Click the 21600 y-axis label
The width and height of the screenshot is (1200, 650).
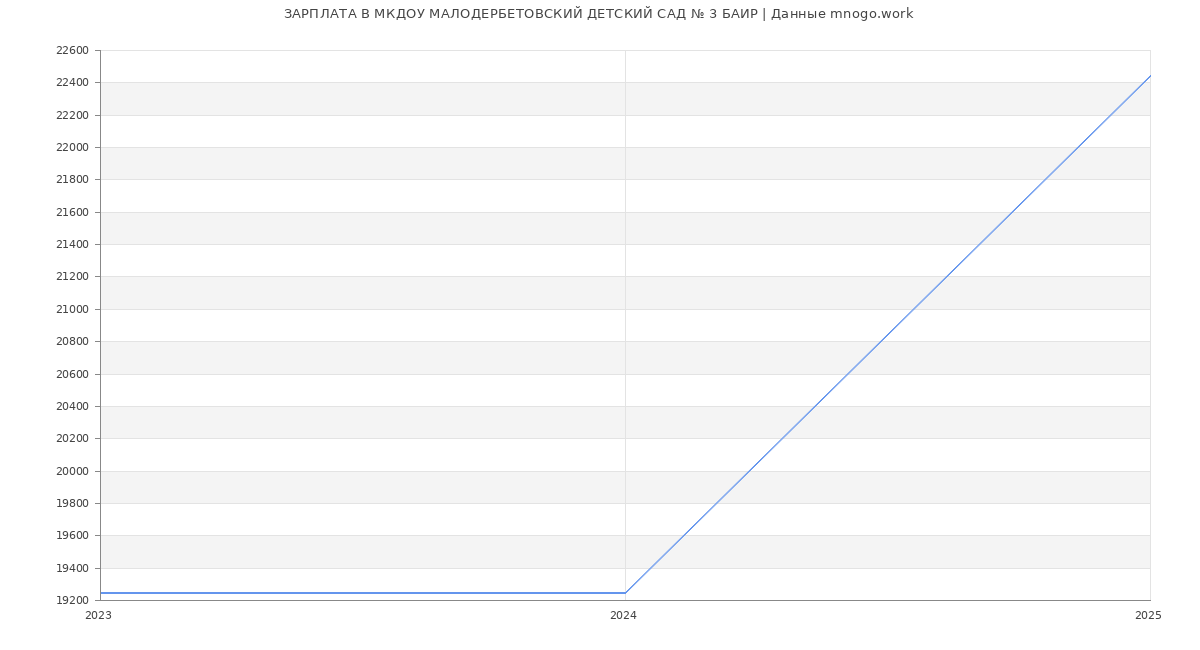(x=72, y=212)
